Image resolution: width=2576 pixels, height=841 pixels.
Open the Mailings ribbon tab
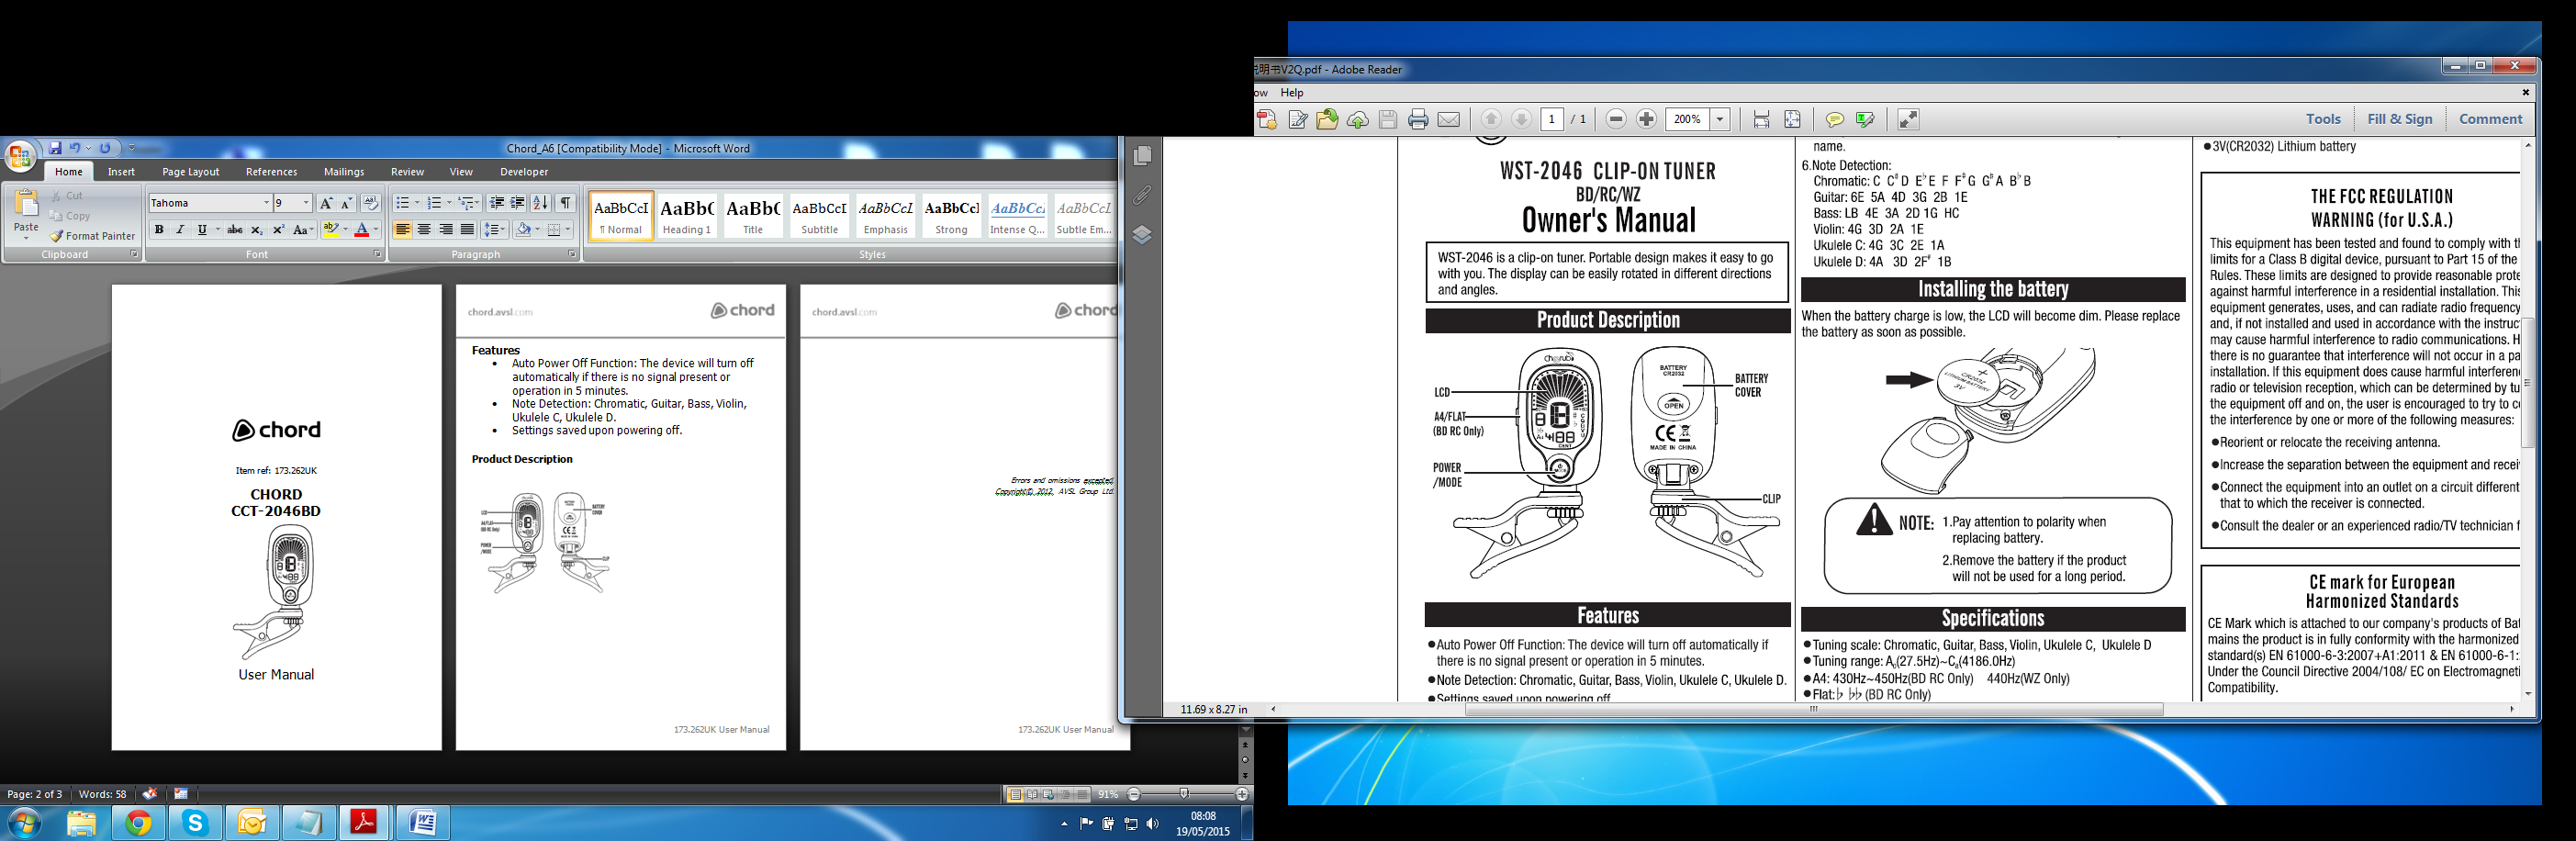(344, 172)
